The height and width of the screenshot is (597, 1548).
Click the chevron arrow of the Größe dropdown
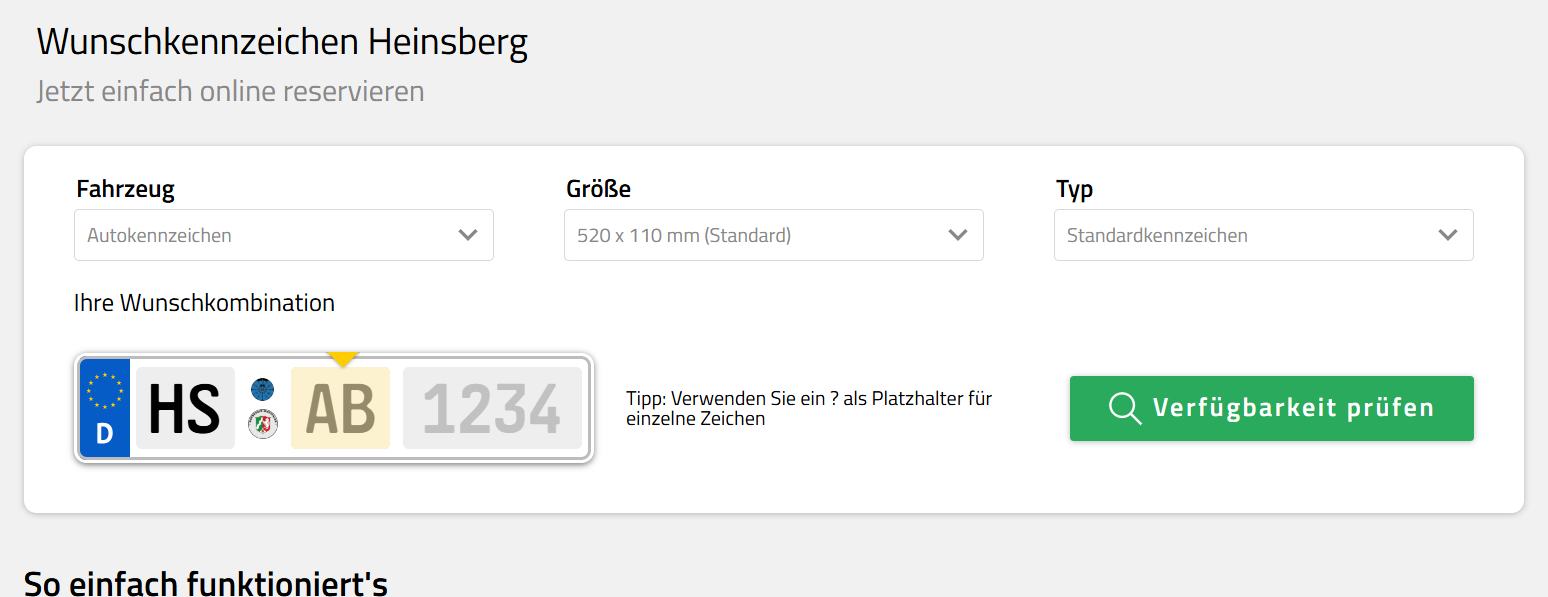(x=958, y=235)
